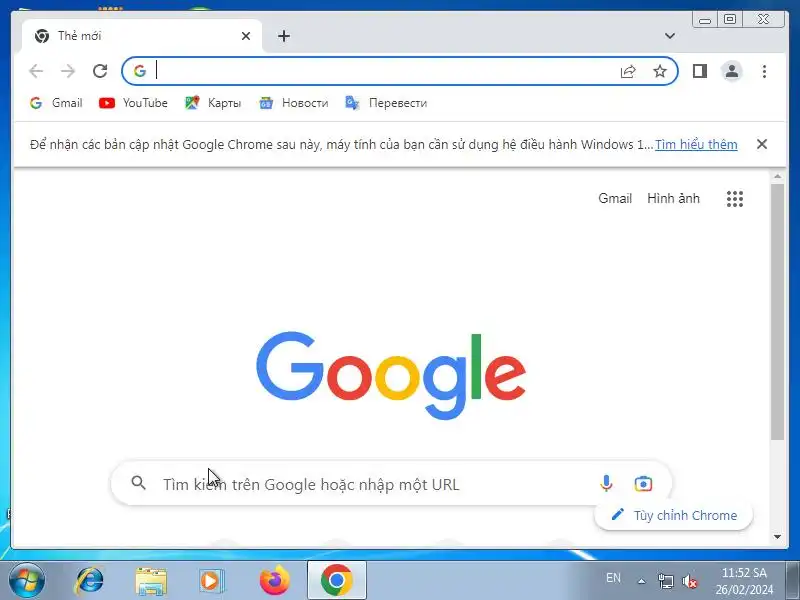
Task: Click the vertical scrollbar thumb
Action: 778,311
